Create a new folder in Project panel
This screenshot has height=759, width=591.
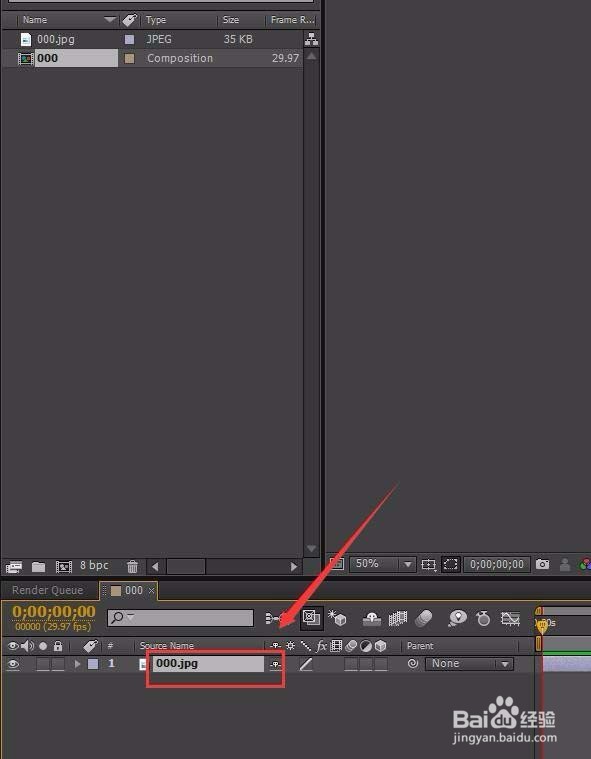click(x=38, y=566)
